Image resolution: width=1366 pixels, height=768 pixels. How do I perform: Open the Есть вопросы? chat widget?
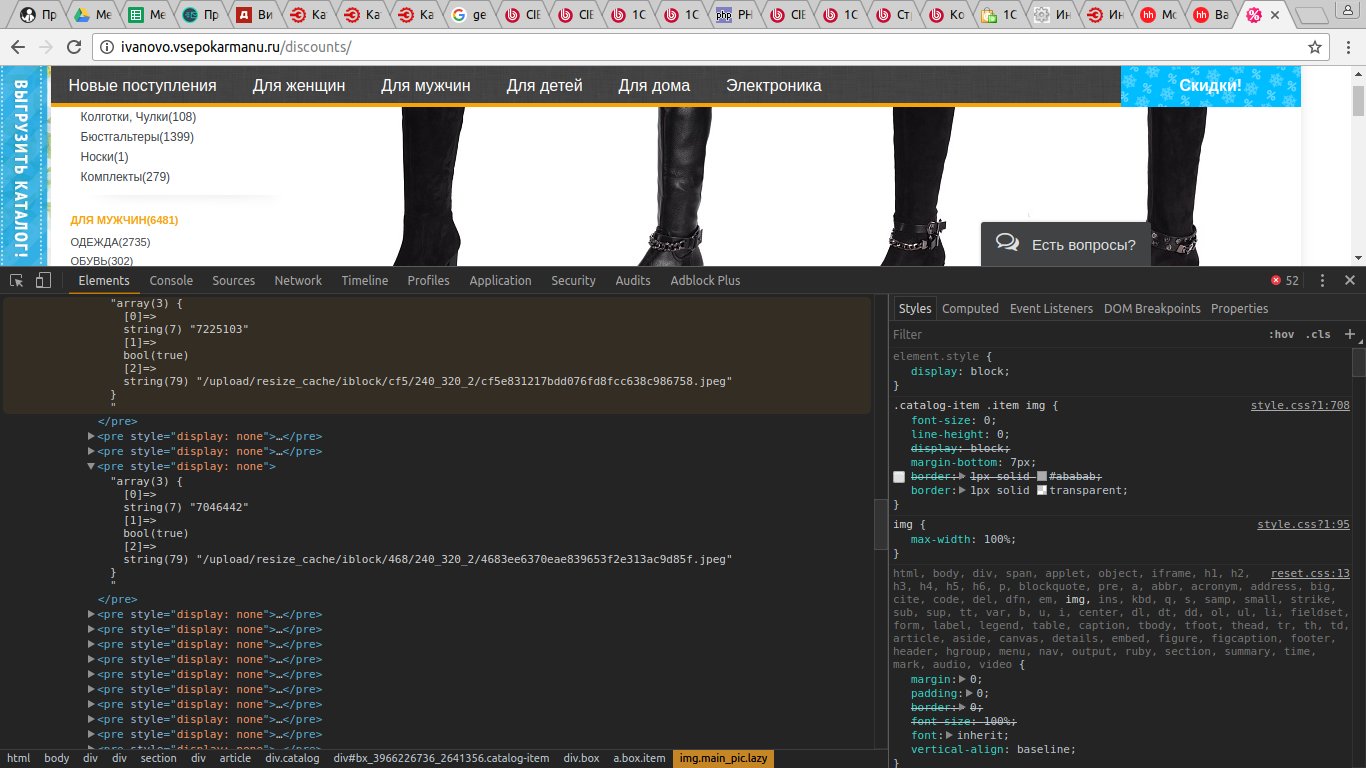click(1065, 244)
